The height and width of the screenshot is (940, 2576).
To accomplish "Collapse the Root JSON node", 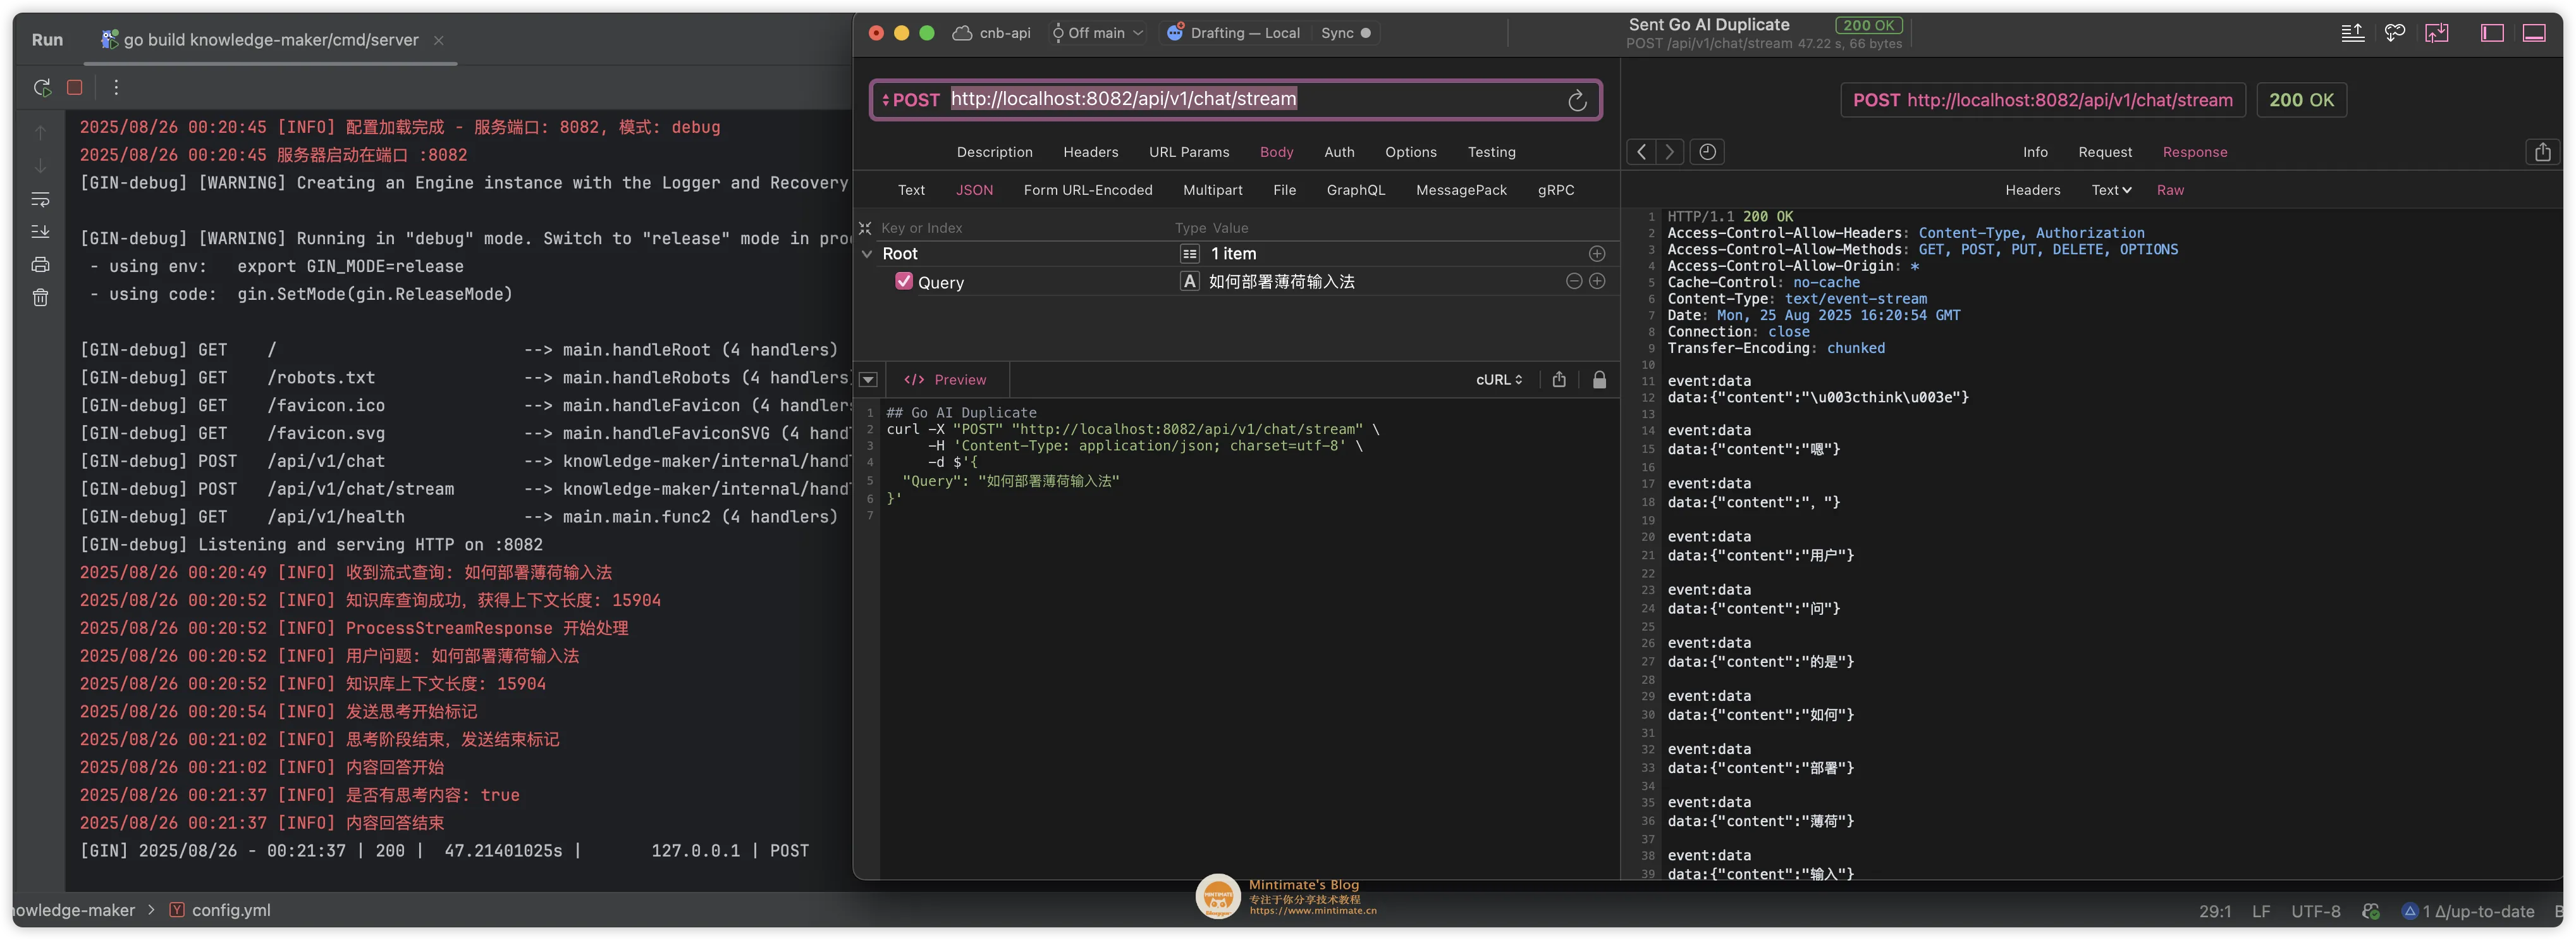I will pyautogui.click(x=867, y=254).
